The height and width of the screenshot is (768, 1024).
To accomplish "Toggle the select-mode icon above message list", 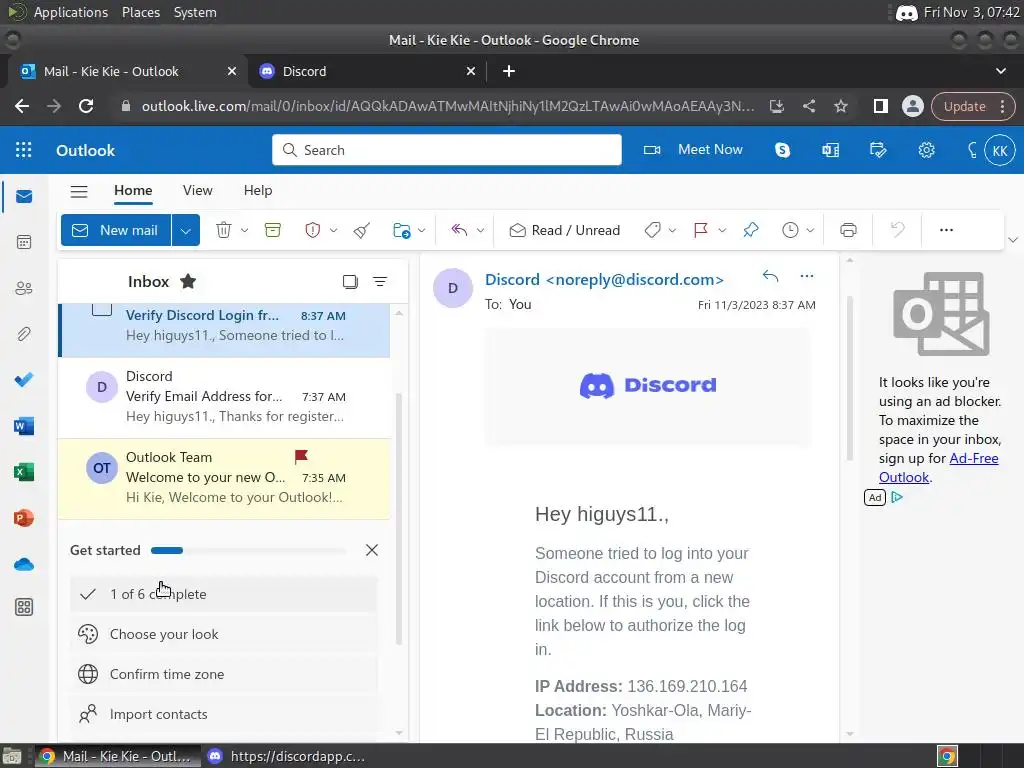I will point(350,281).
